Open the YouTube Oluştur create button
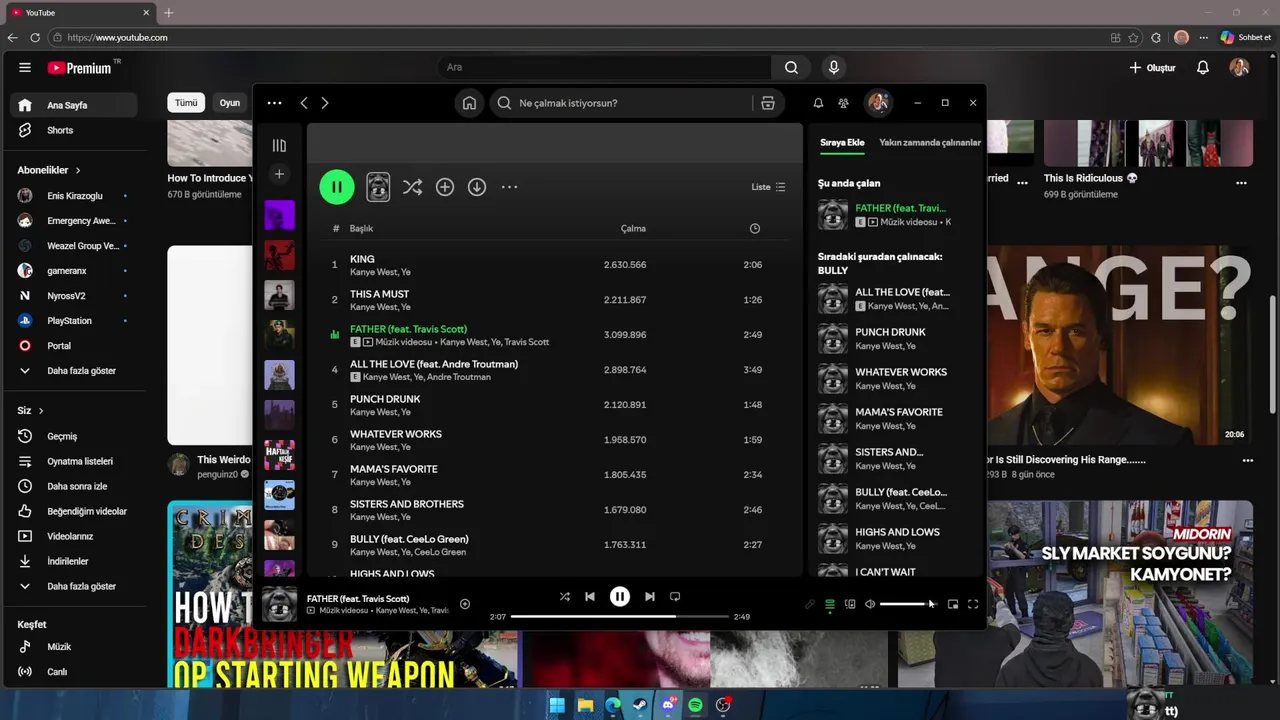 click(x=1152, y=67)
